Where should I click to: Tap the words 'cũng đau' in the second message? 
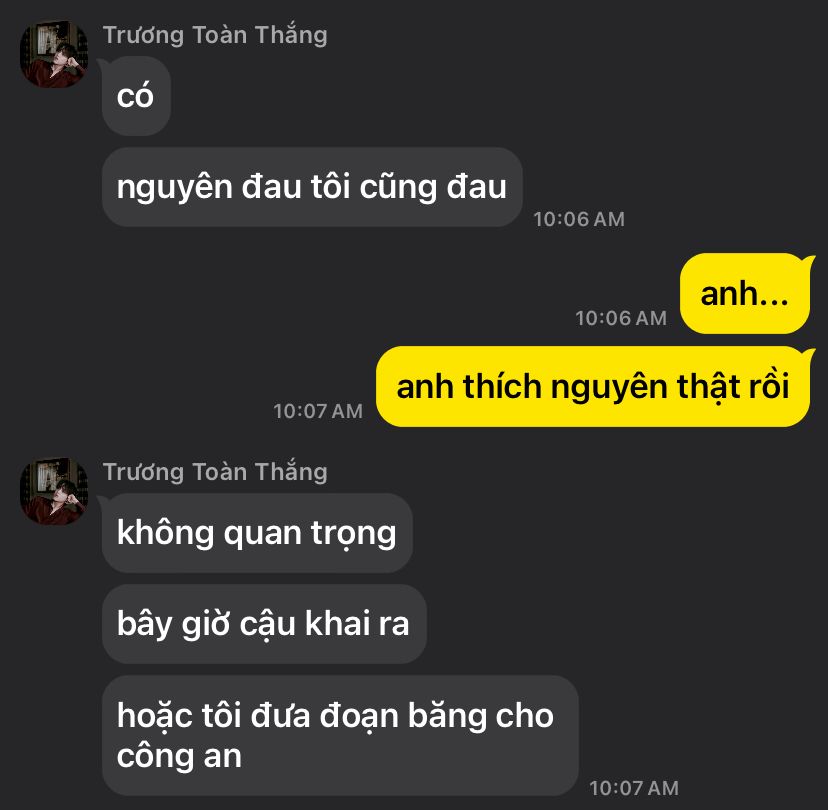[433, 188]
